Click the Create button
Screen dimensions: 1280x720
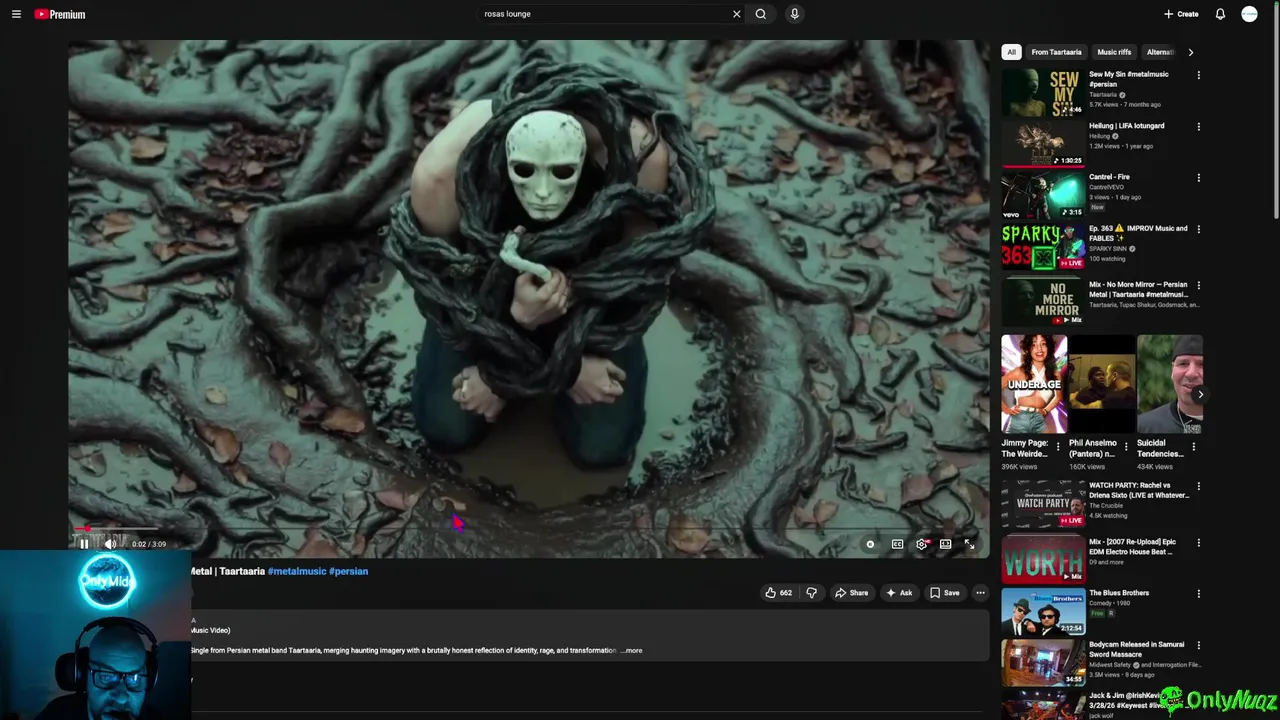1181,14
